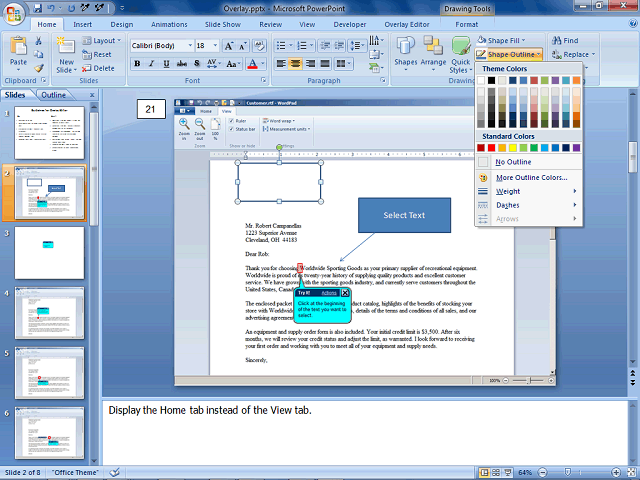Image resolution: width=640 pixels, height=480 pixels.
Task: Pick the red standard color swatch
Action: click(x=491, y=148)
